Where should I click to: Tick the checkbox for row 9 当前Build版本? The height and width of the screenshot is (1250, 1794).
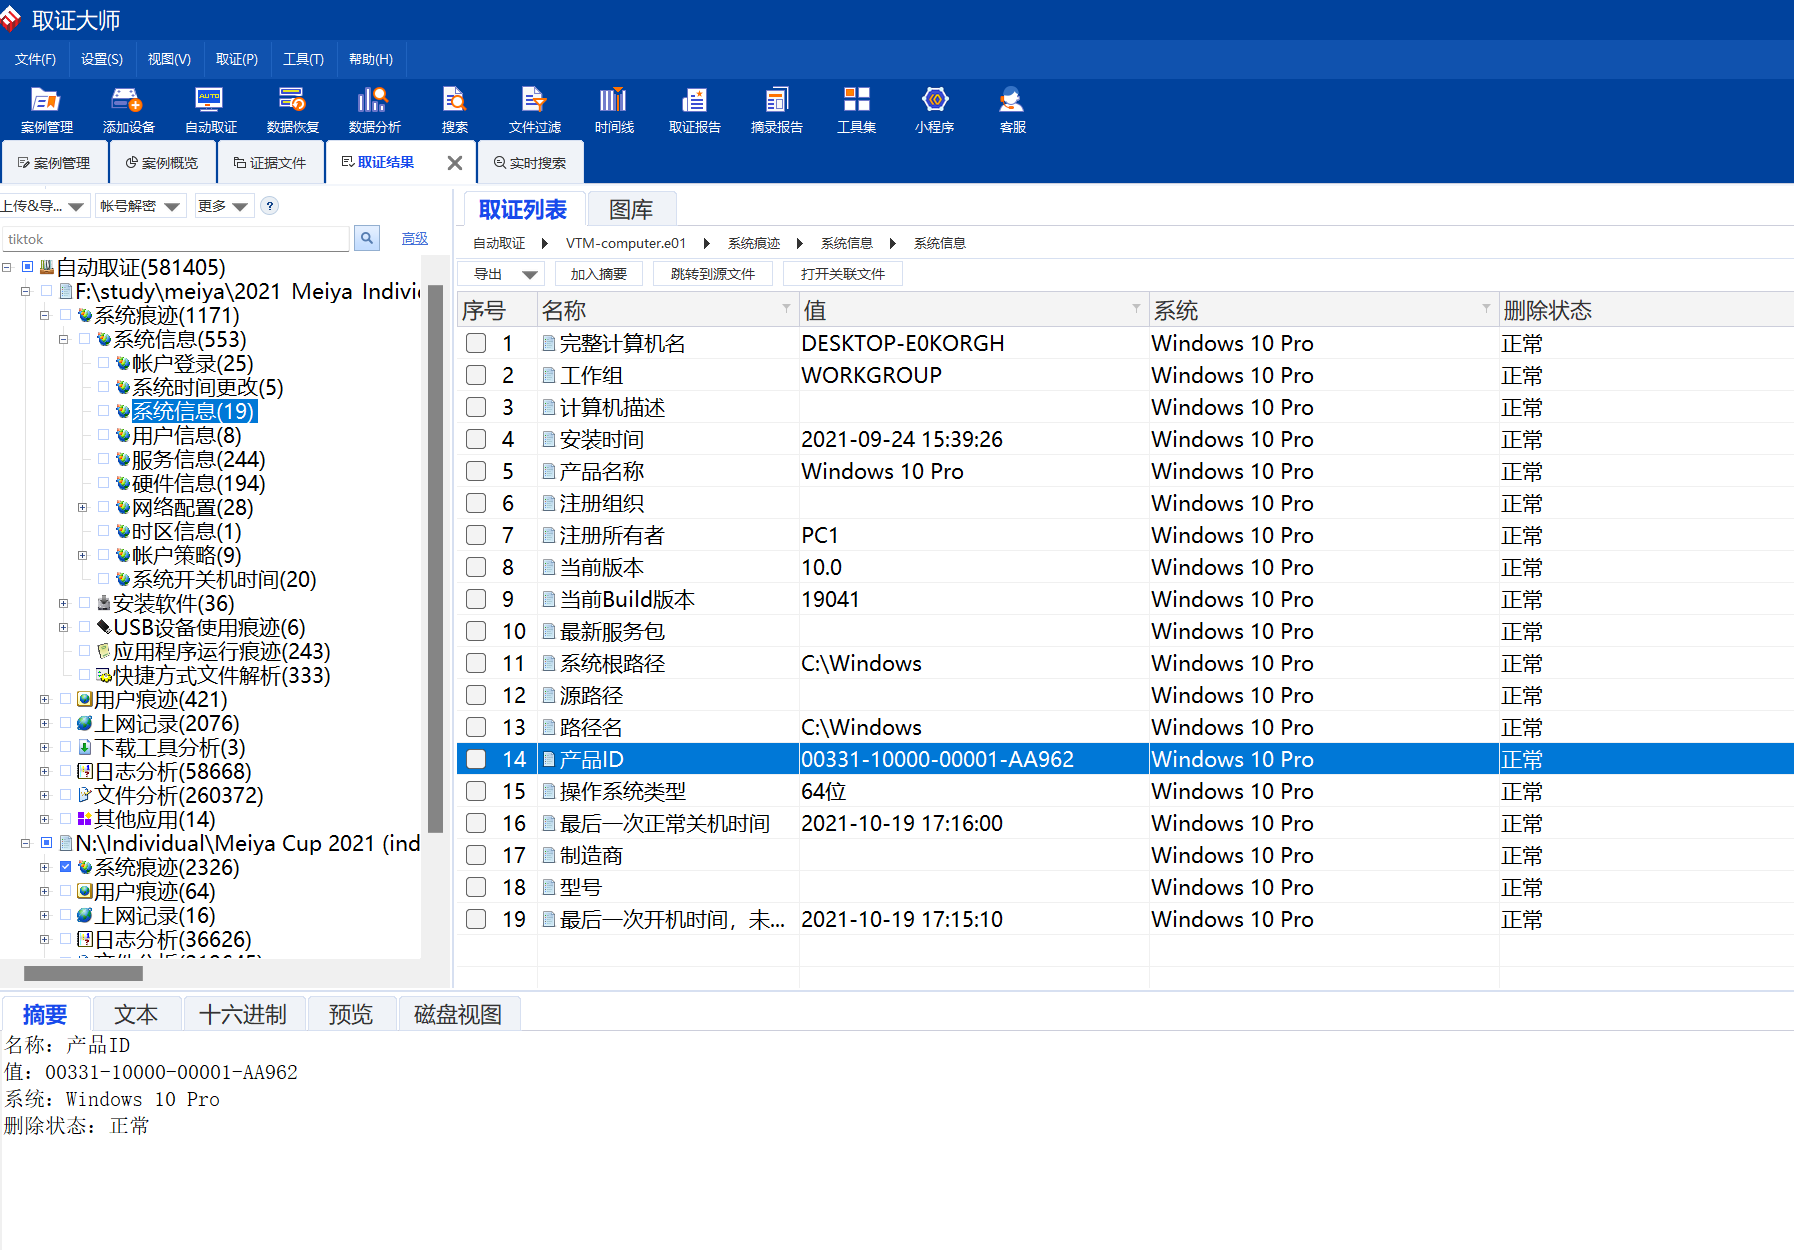[476, 599]
